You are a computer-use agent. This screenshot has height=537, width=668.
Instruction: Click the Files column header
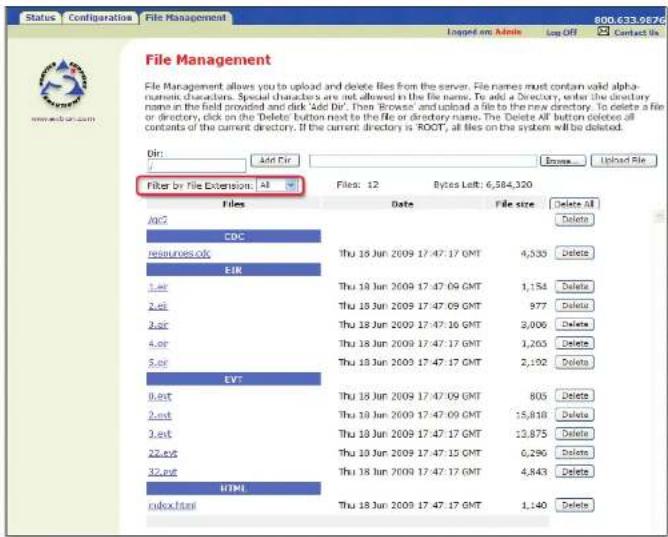click(x=233, y=204)
